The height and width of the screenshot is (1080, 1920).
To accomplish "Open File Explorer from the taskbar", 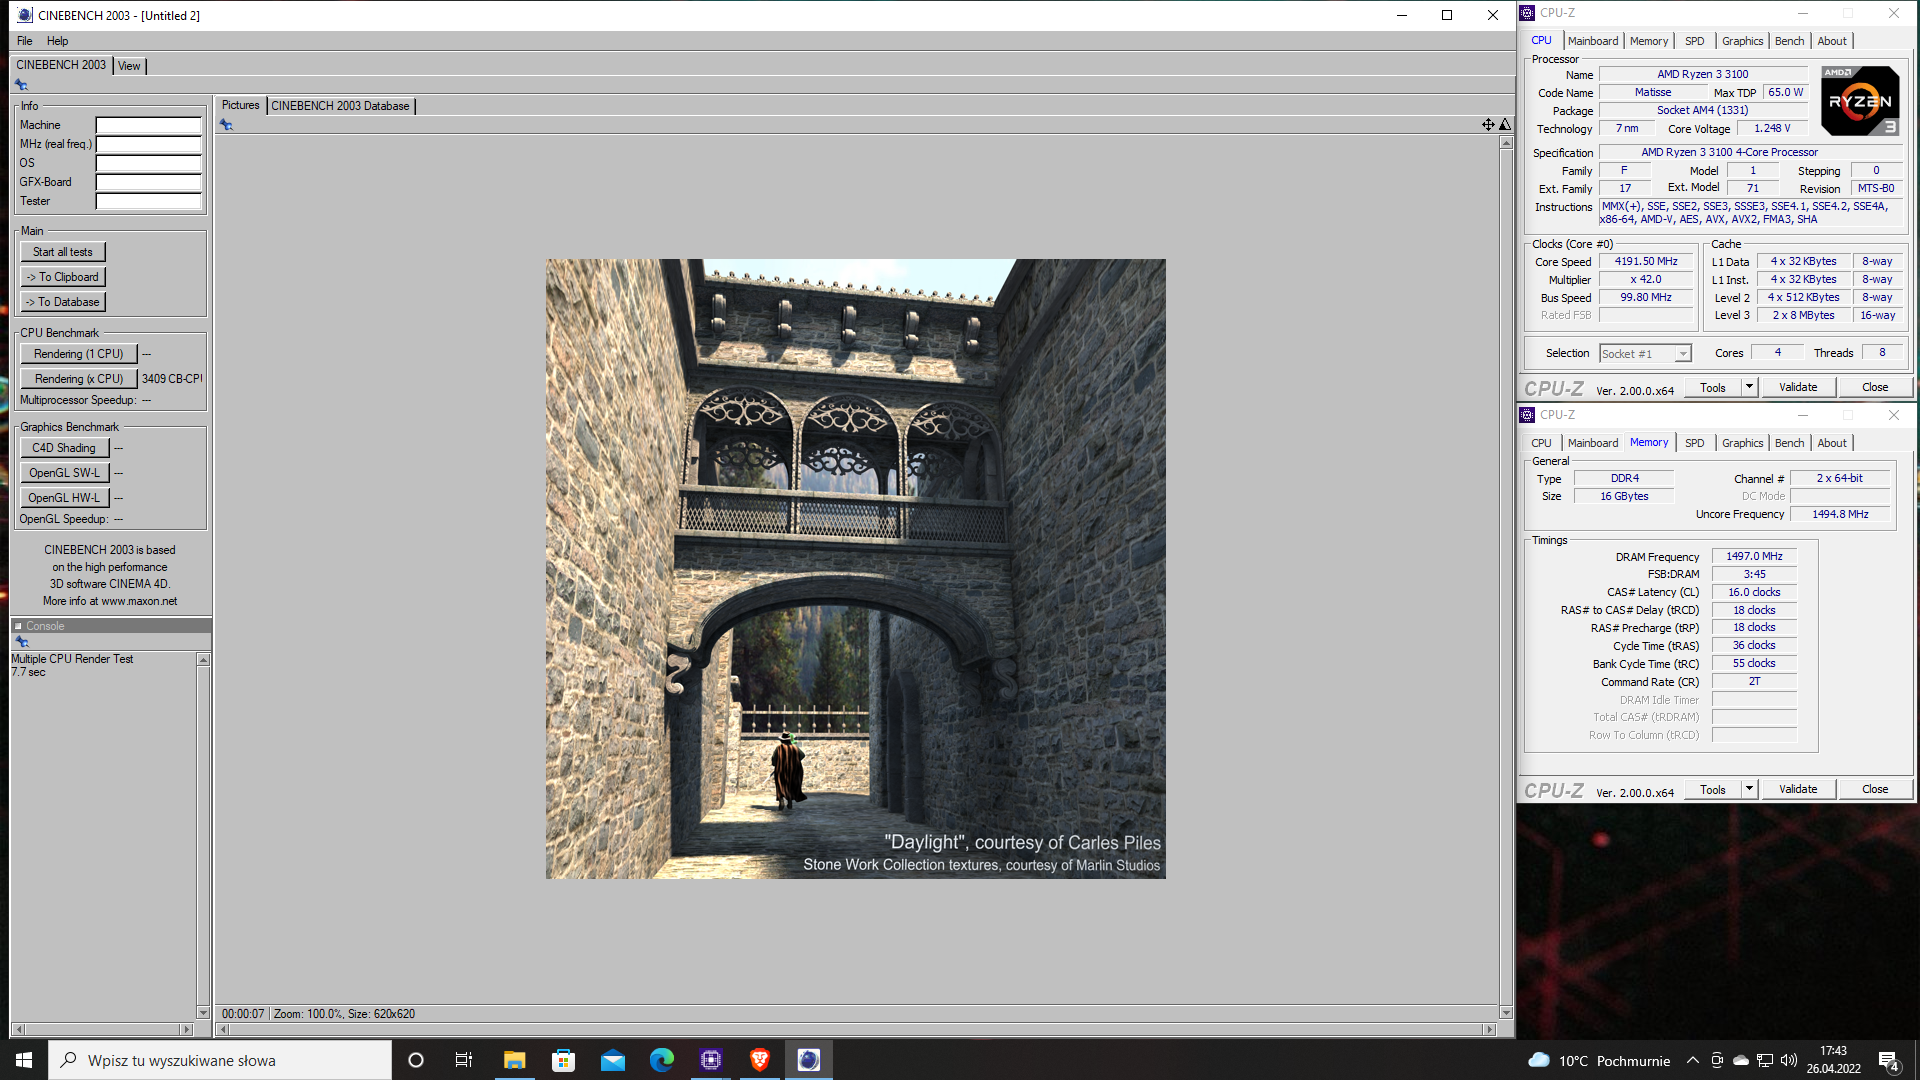I will coord(514,1060).
